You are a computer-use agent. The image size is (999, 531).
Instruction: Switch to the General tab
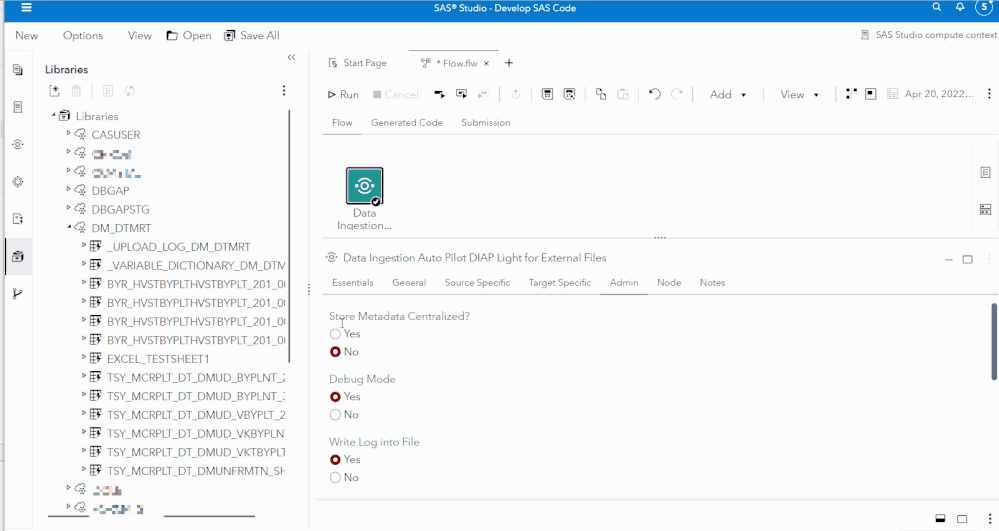pyautogui.click(x=409, y=282)
